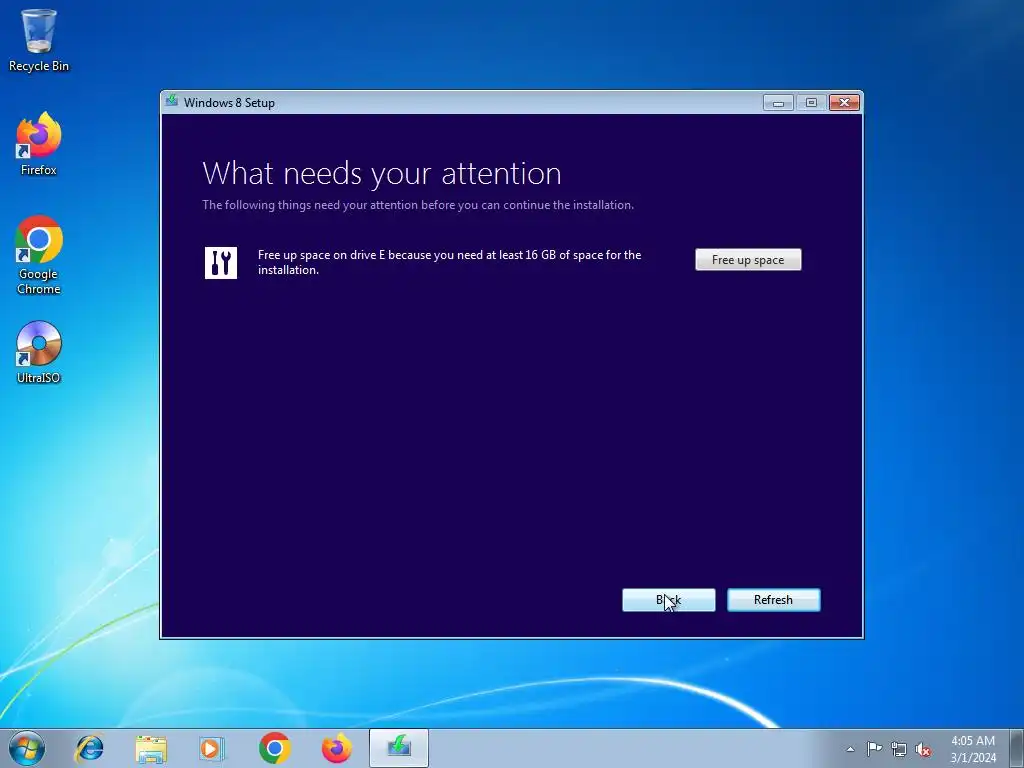
Task: Launch Internet Explorer from taskbar
Action: (89, 748)
